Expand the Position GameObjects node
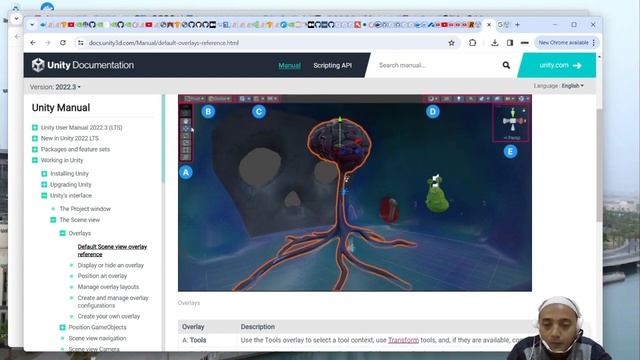Image resolution: width=640 pixels, height=360 pixels. (x=62, y=327)
